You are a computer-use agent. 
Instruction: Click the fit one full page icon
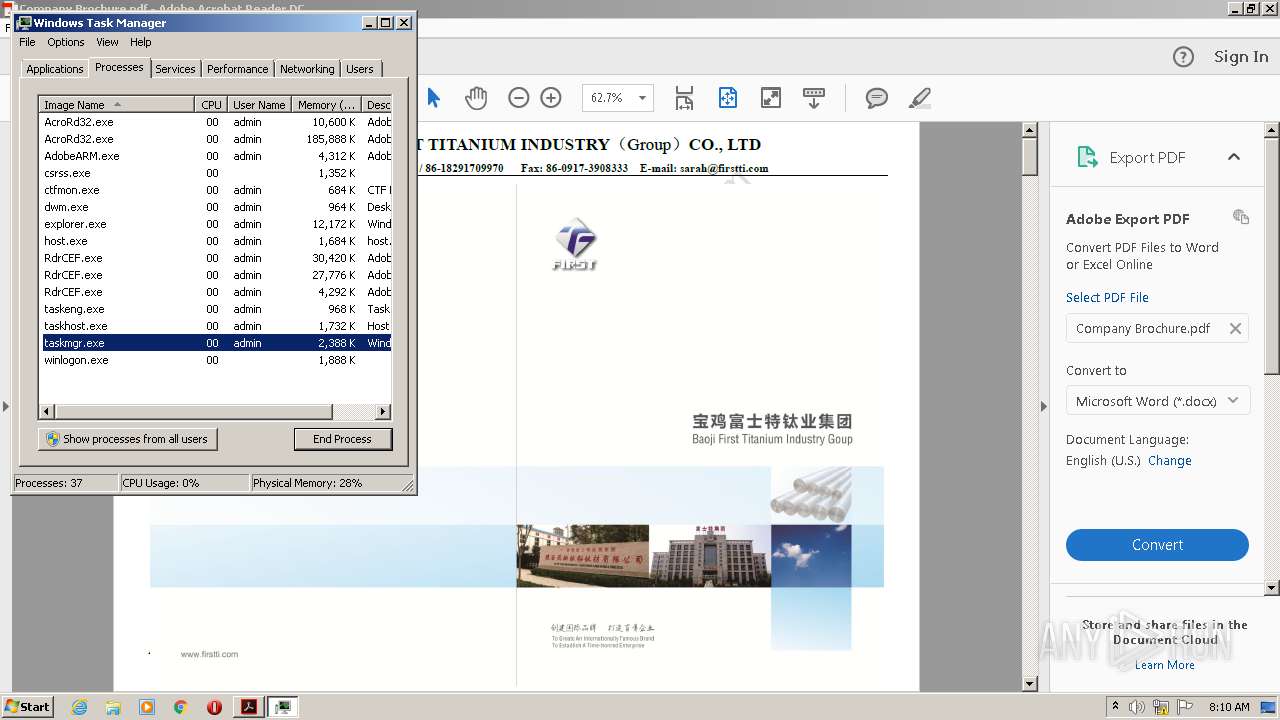[728, 98]
